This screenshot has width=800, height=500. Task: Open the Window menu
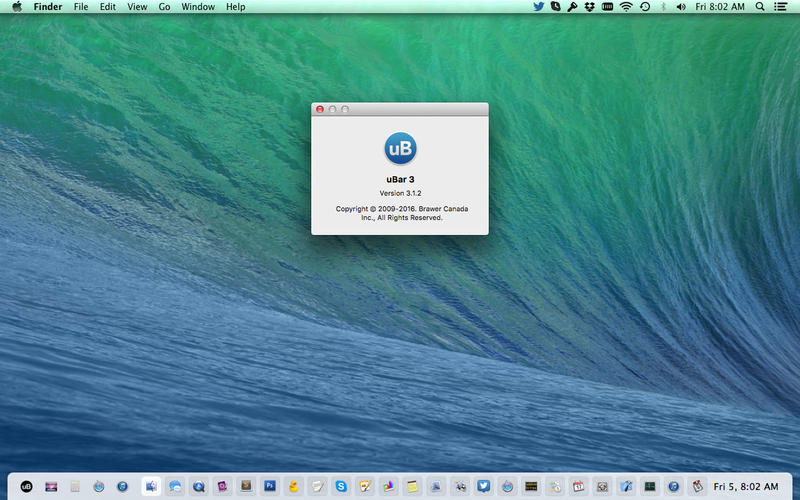tap(198, 7)
